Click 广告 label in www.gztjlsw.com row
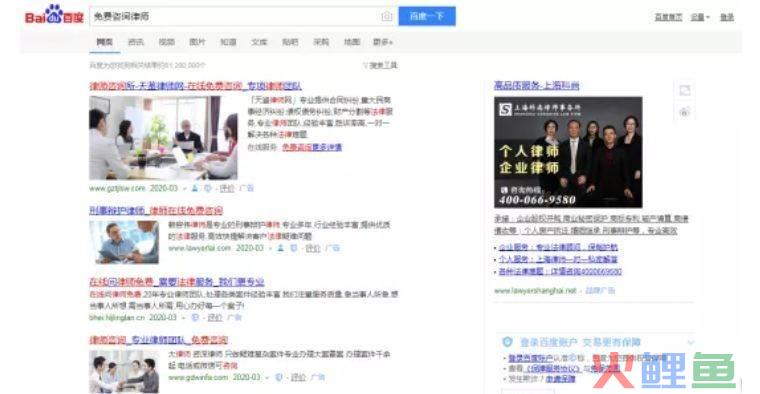760x394 pixels. [x=247, y=188]
